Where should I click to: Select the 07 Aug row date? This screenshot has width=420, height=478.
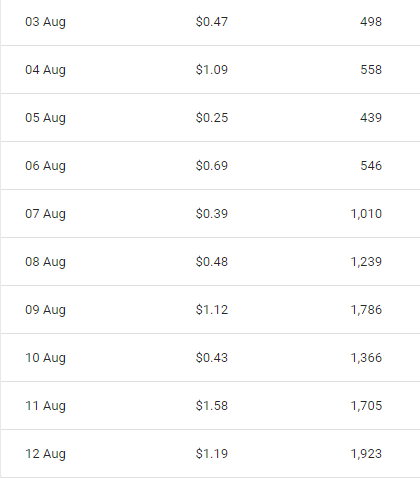(x=45, y=214)
